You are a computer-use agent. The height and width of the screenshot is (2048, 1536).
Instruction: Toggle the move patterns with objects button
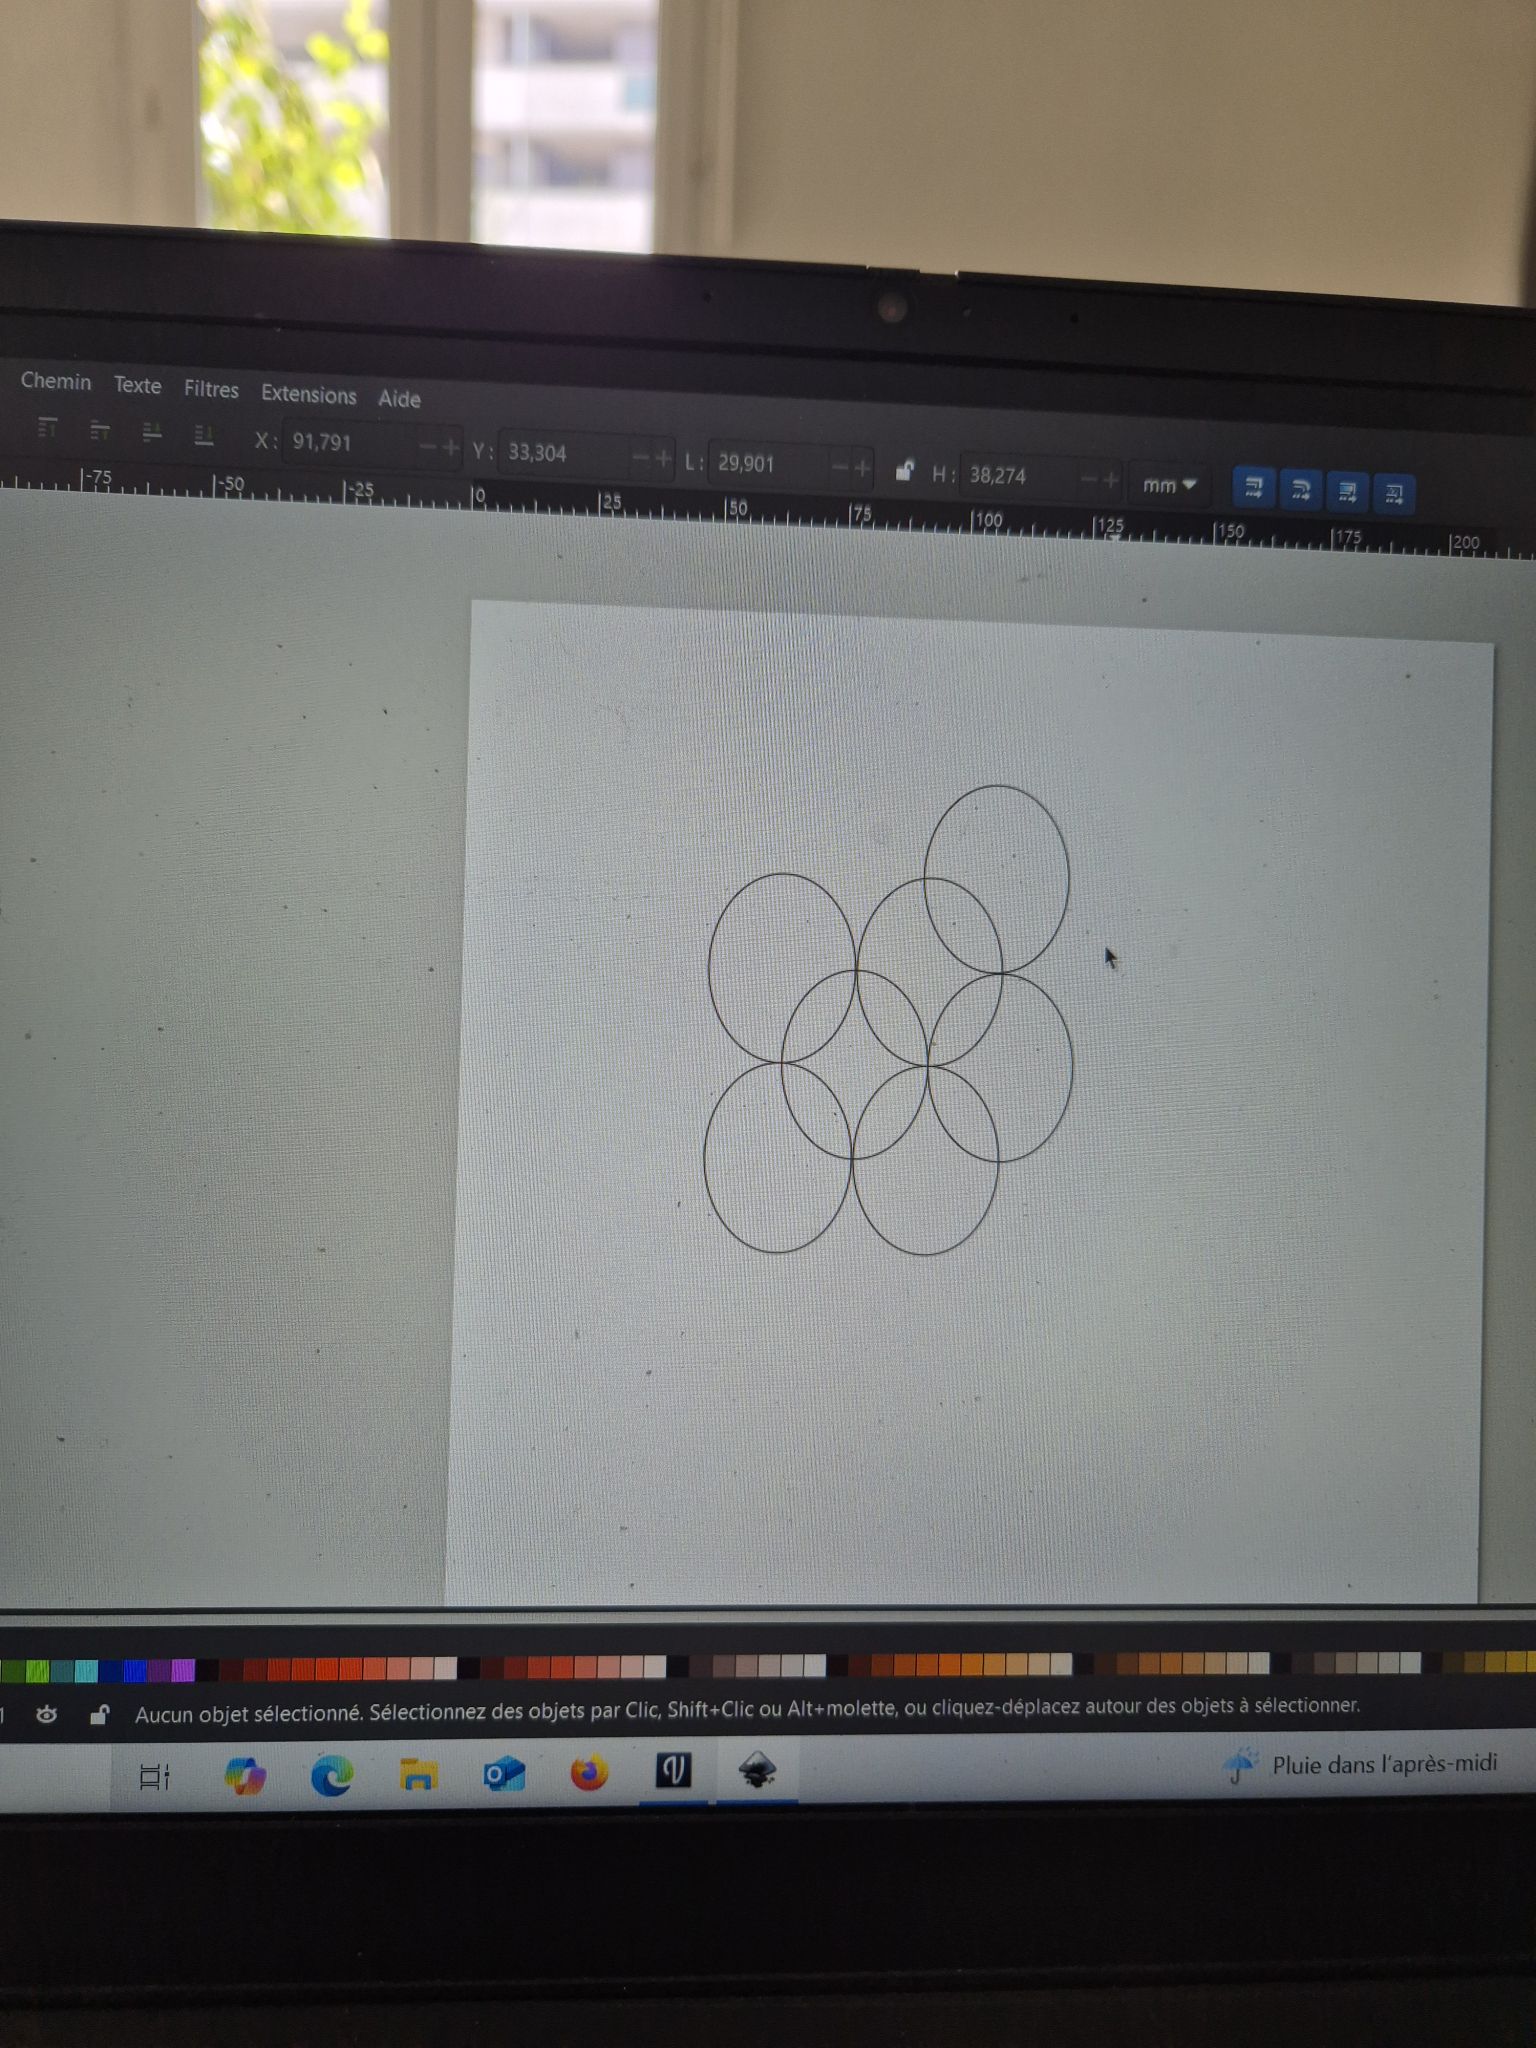coord(1395,493)
